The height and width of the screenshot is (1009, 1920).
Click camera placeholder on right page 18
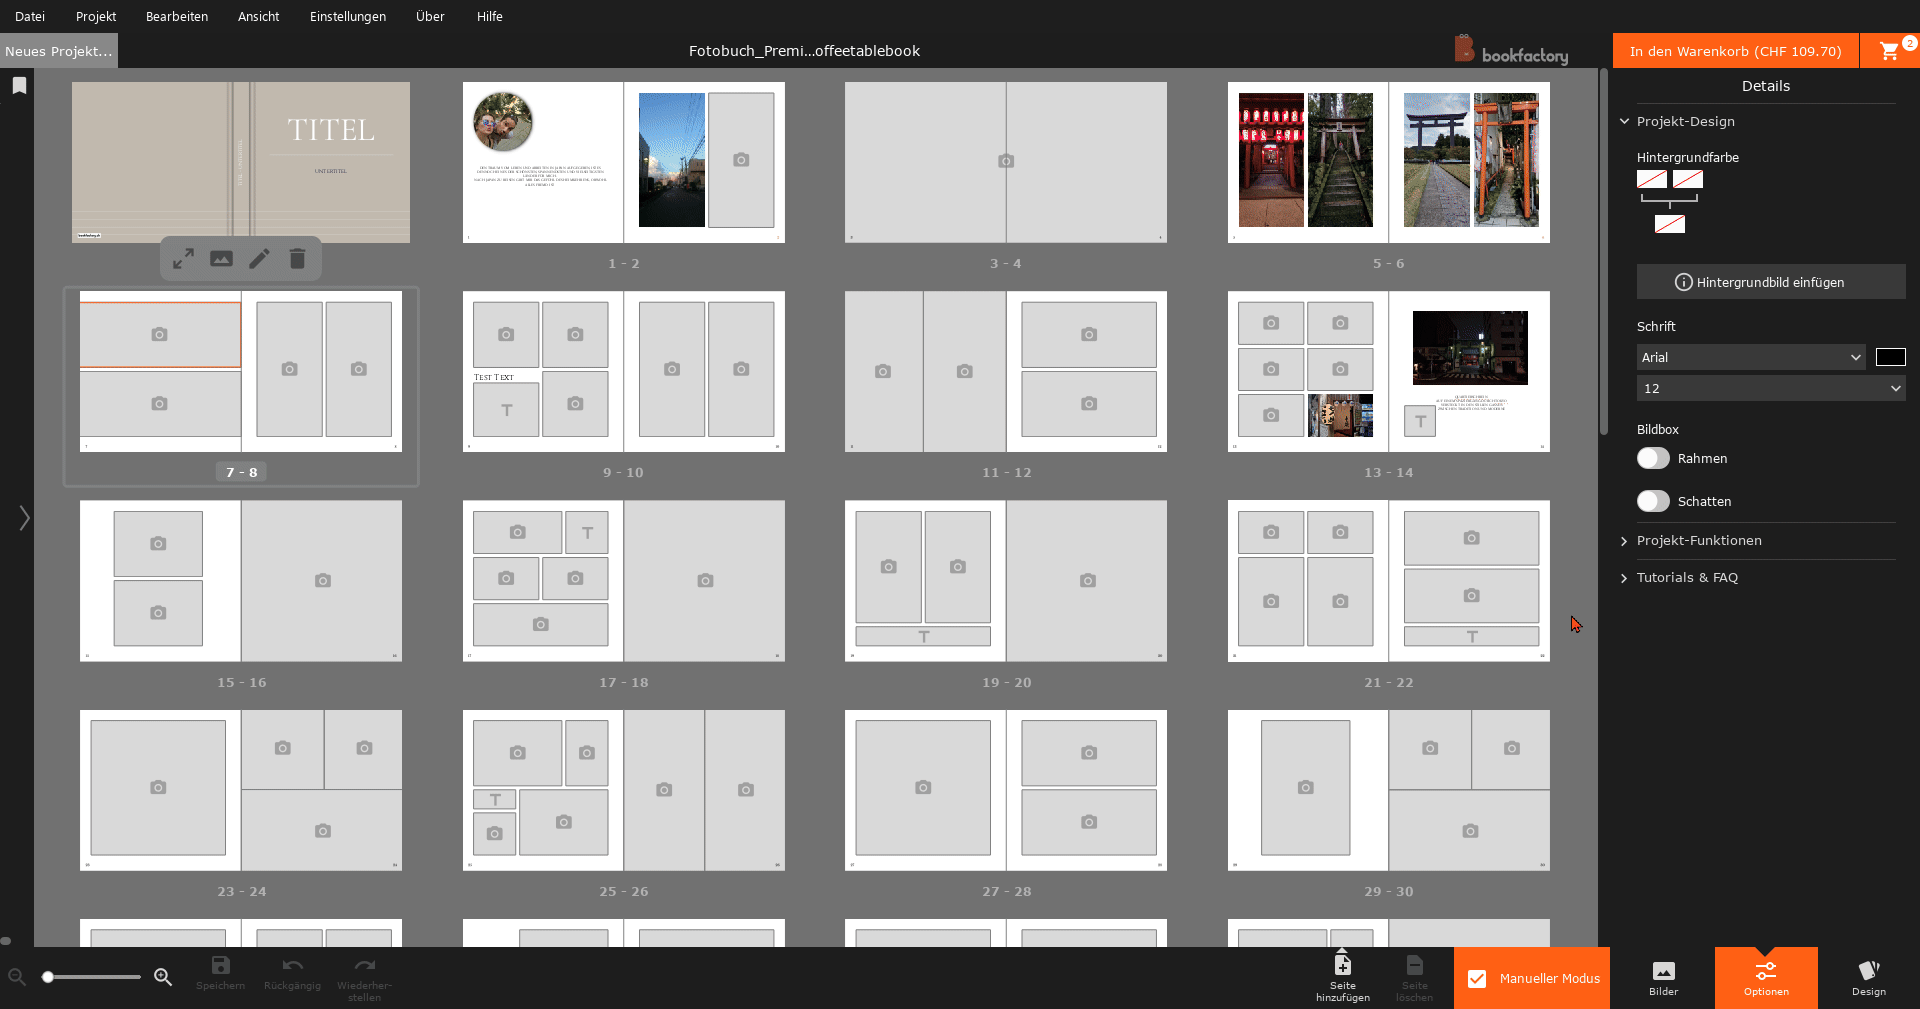click(x=705, y=580)
